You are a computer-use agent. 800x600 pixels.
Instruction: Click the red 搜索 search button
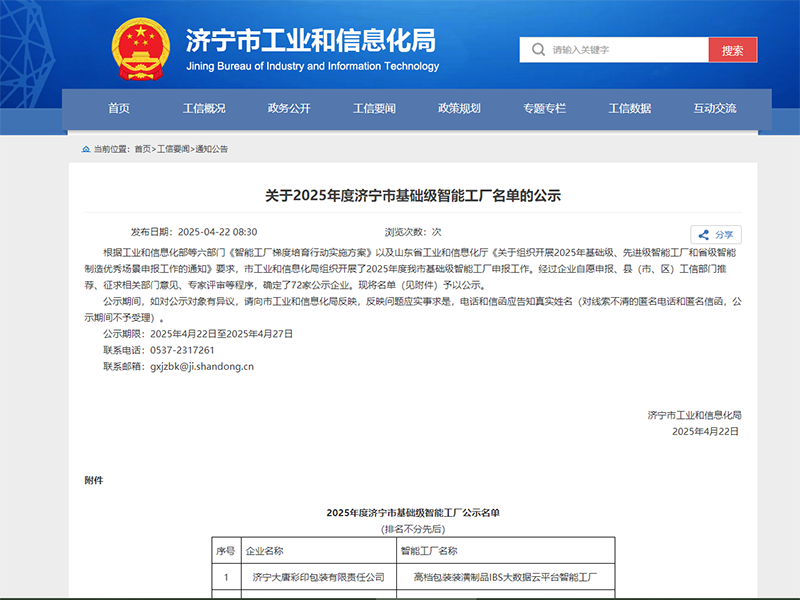(733, 48)
